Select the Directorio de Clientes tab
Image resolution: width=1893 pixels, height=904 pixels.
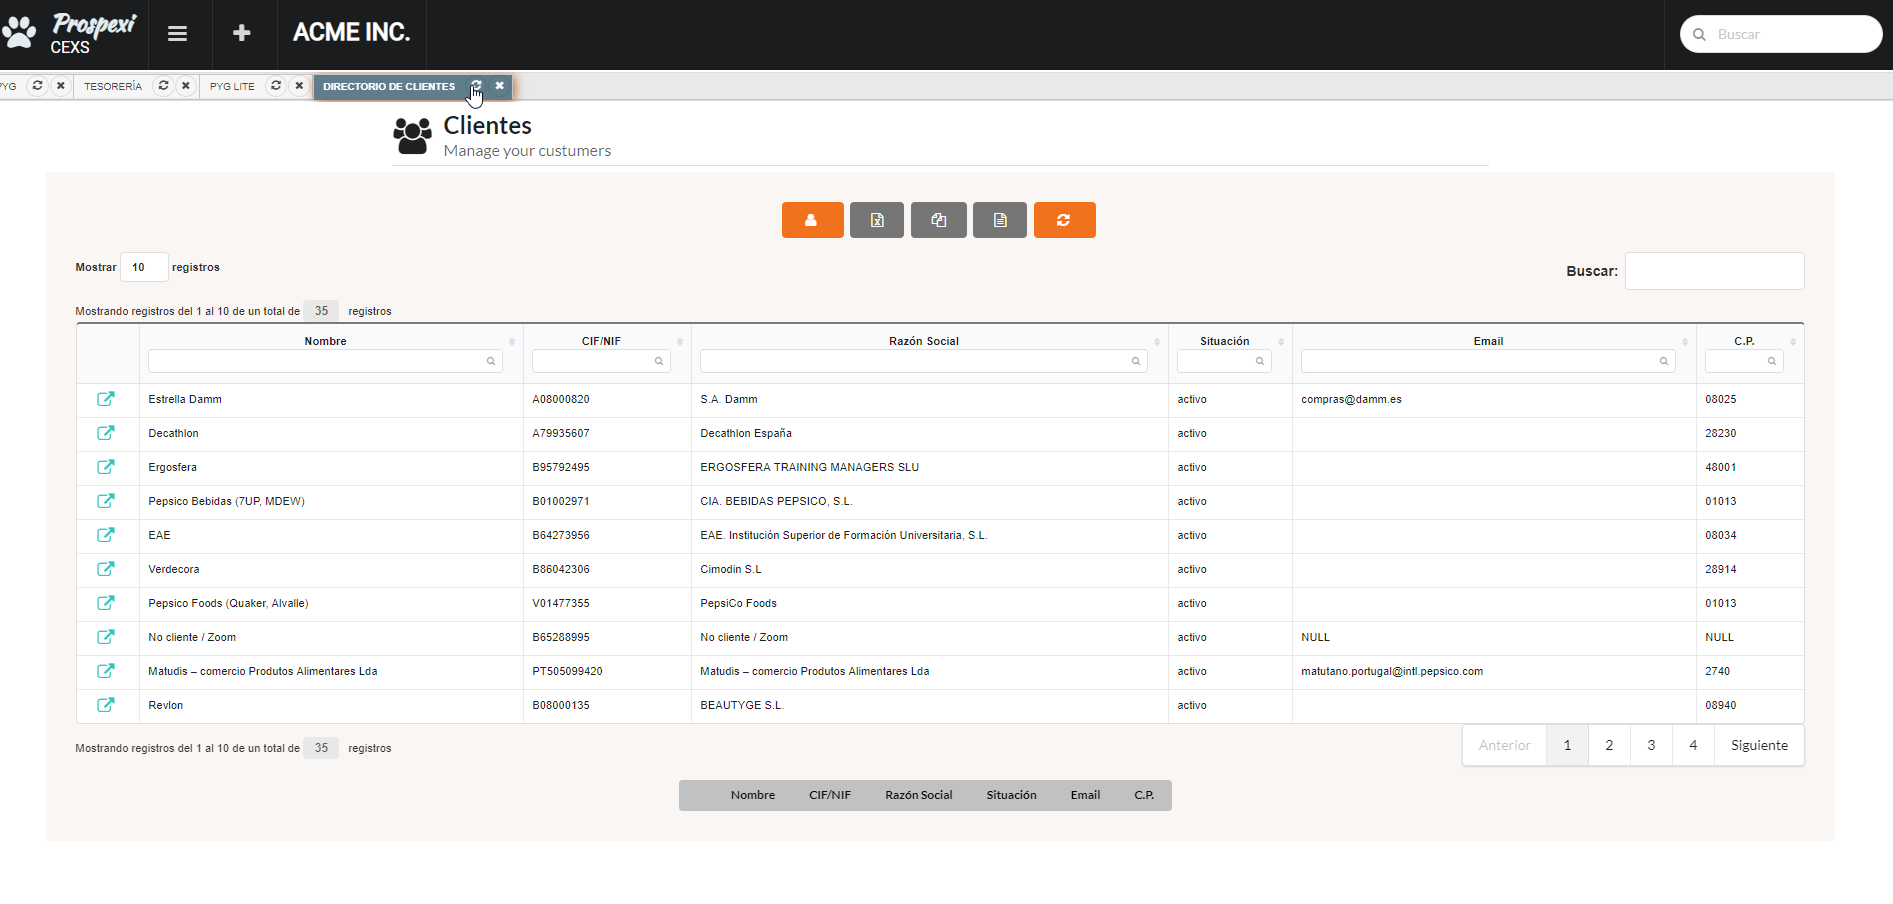[389, 87]
